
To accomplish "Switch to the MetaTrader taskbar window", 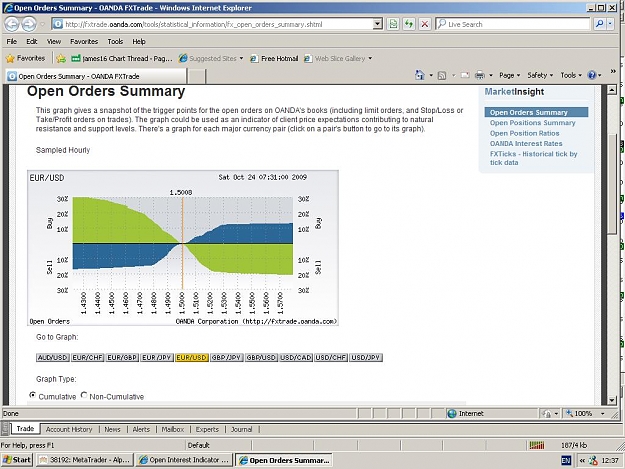I will click(x=85, y=460).
